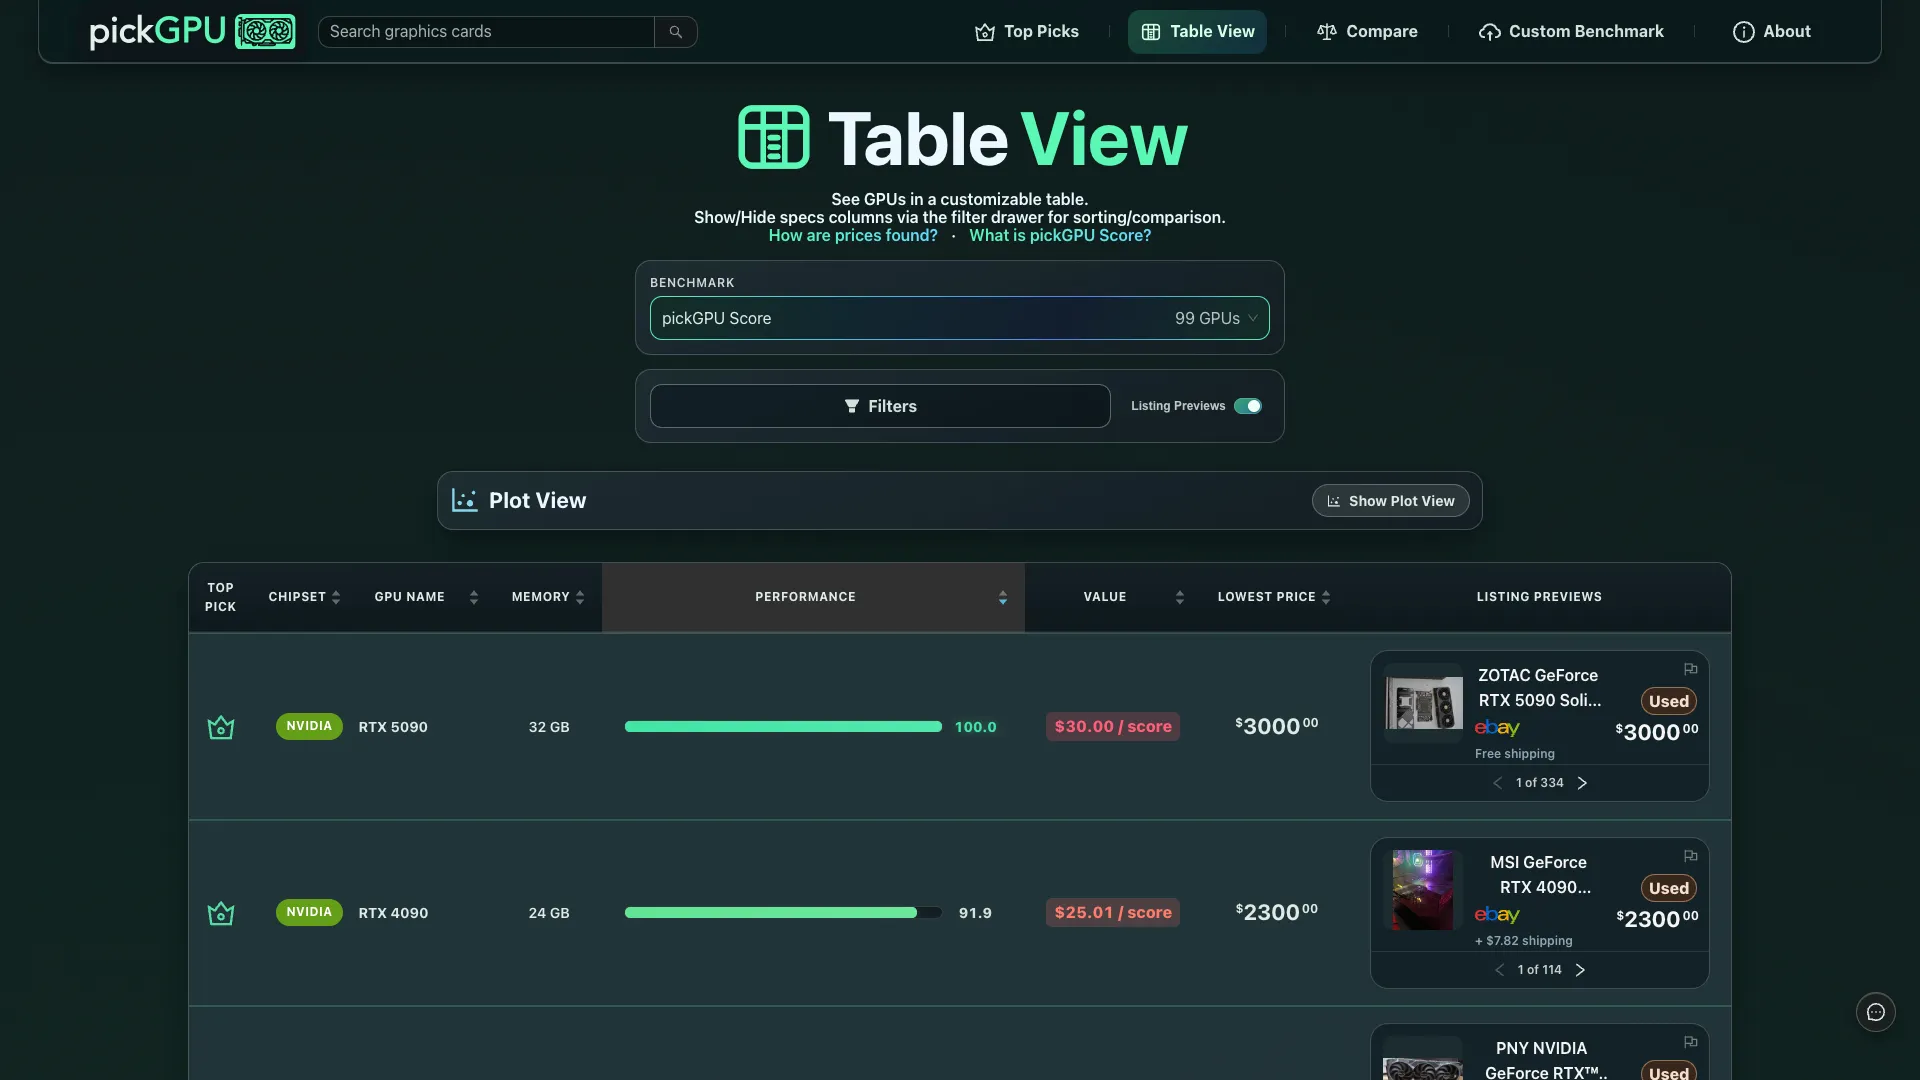Click the NVIDIA badge on RTX 5090 row

pyautogui.click(x=309, y=726)
